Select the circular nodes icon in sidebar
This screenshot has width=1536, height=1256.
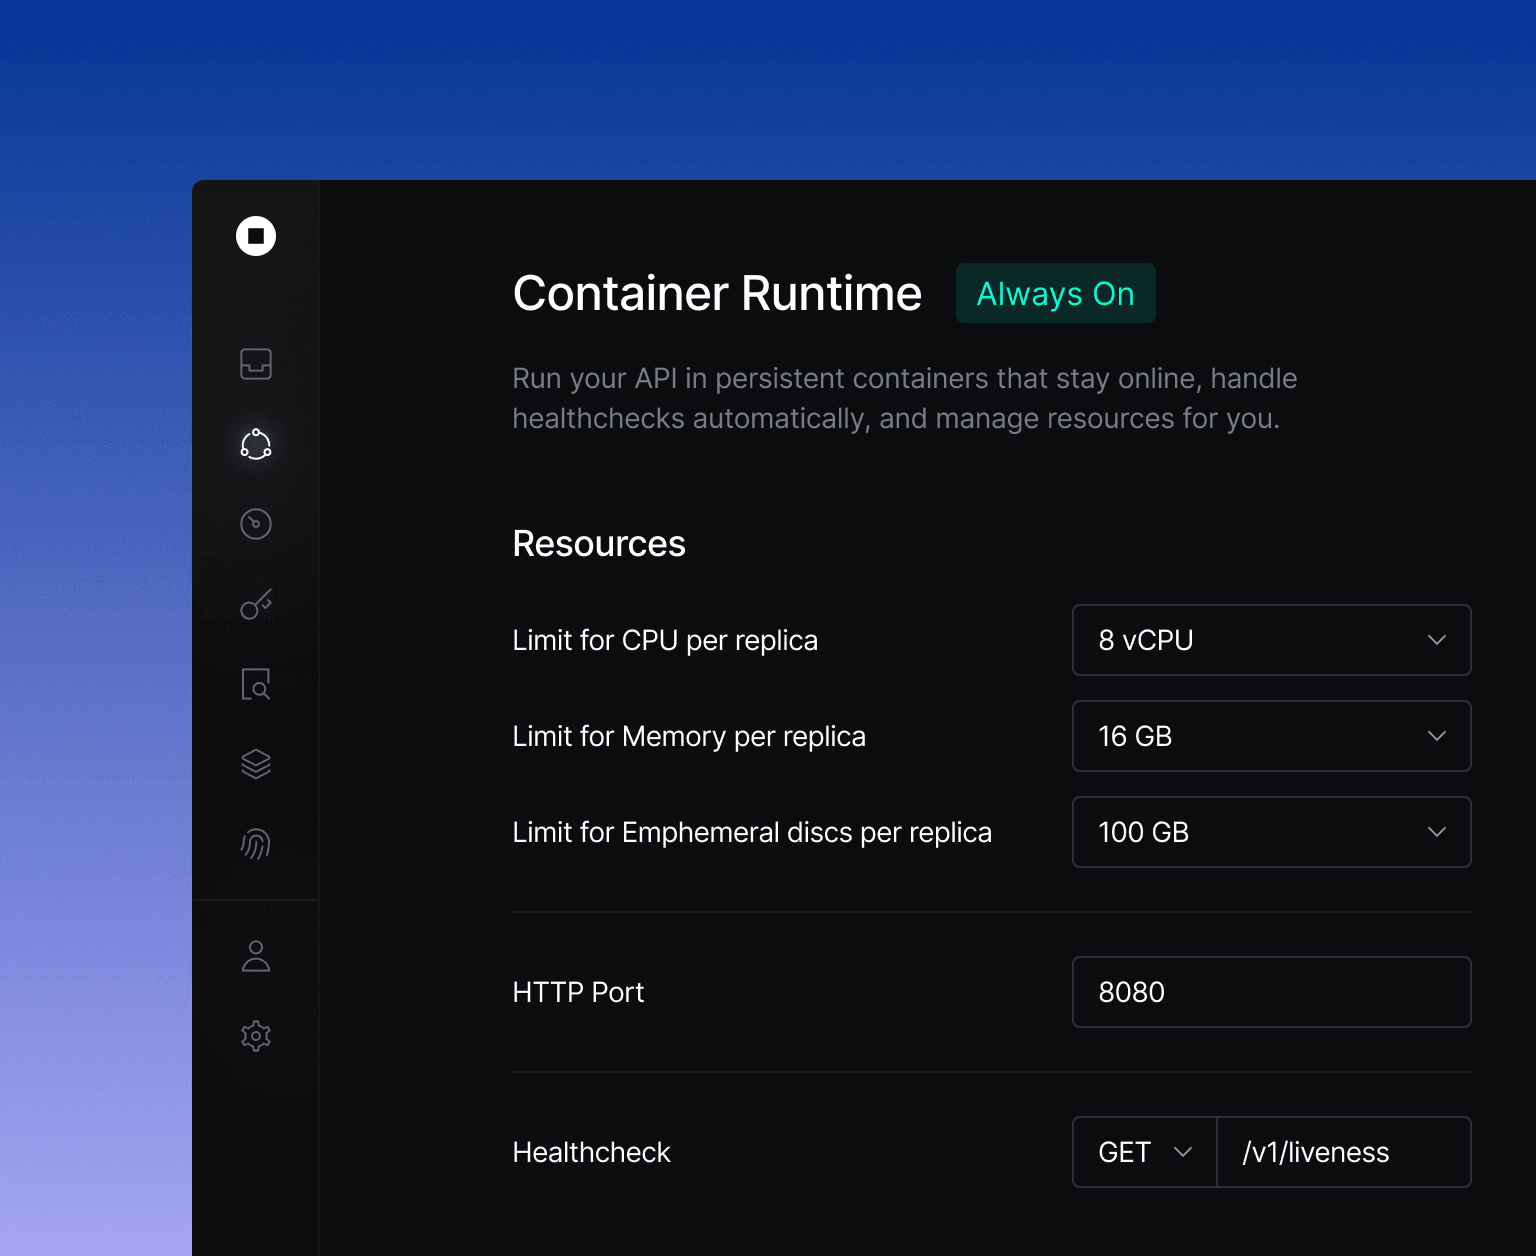tap(256, 444)
